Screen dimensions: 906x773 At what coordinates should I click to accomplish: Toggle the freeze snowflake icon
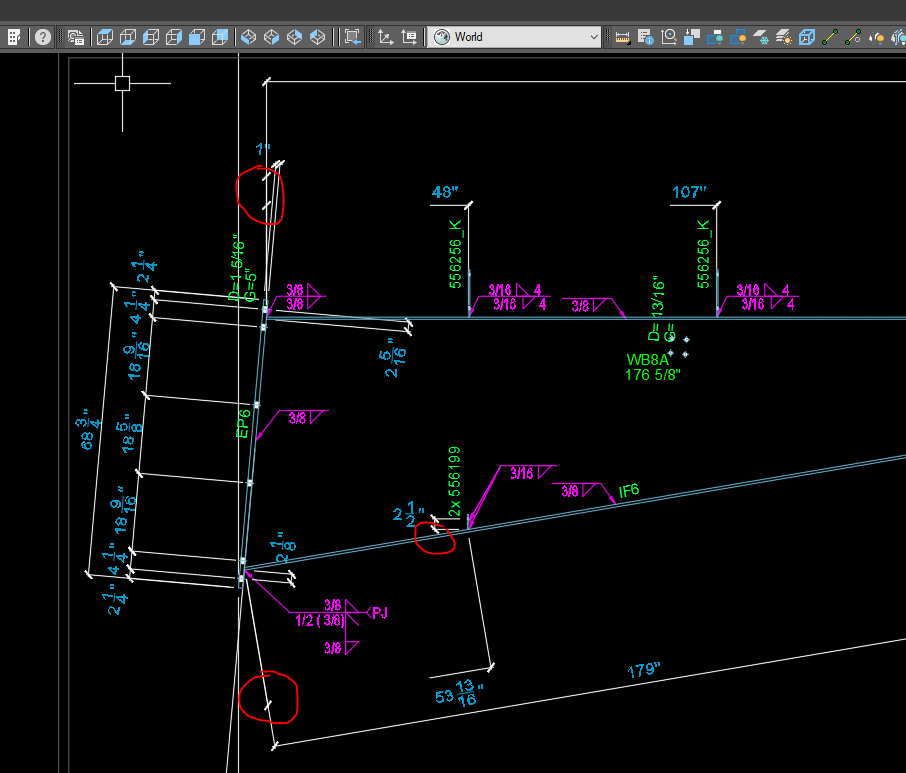762,36
